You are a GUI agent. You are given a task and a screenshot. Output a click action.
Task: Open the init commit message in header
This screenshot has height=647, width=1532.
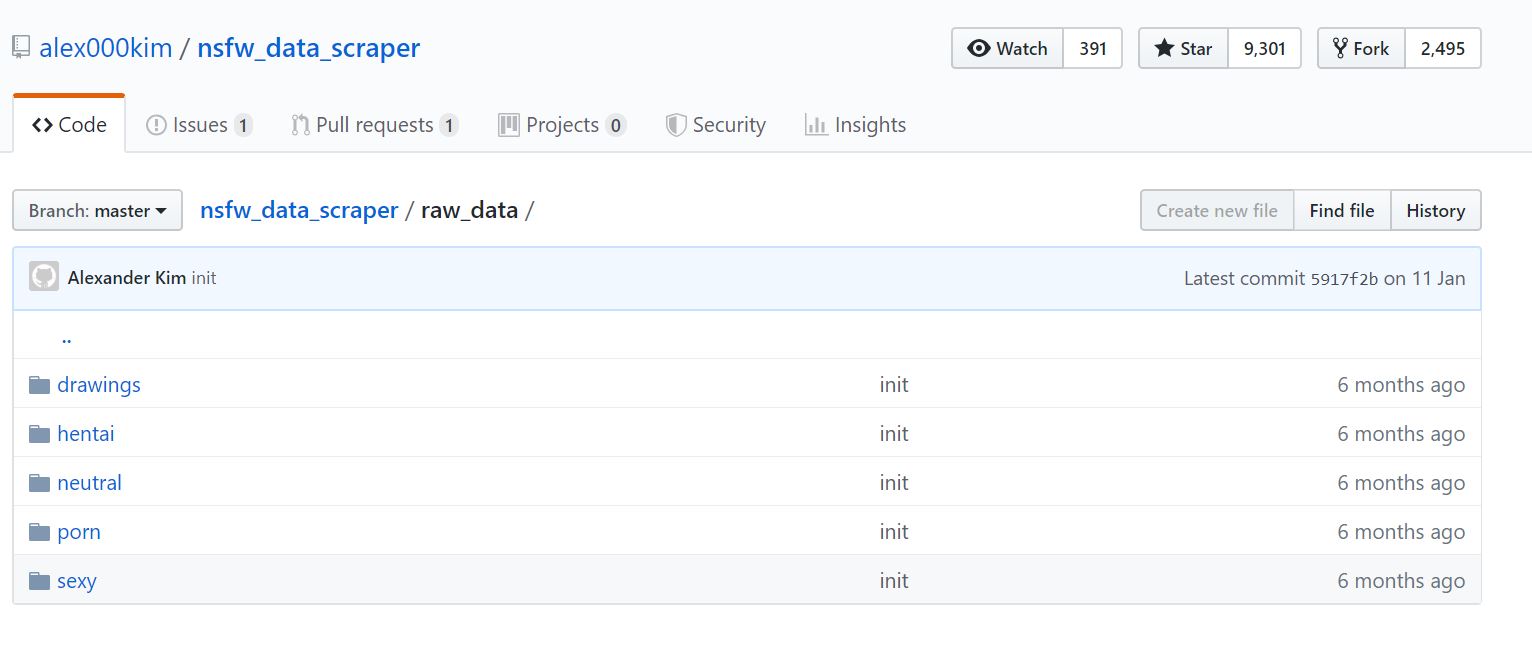[204, 278]
